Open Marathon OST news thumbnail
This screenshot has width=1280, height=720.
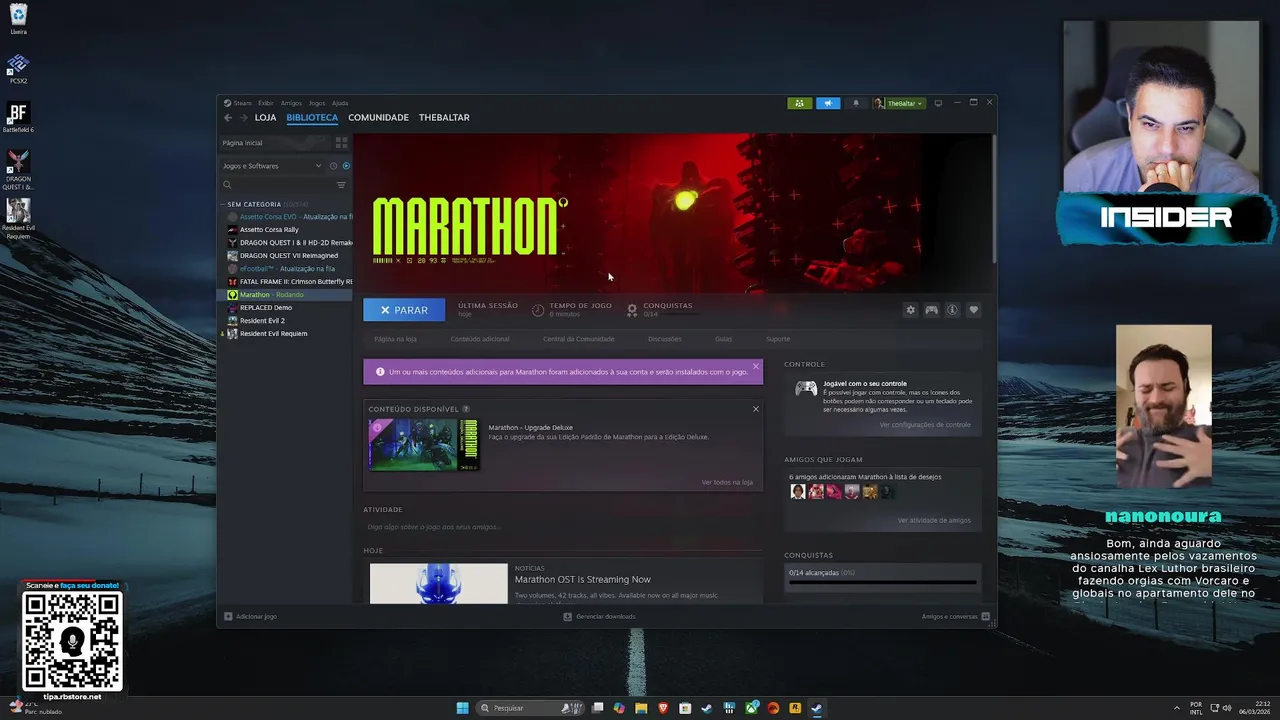(x=439, y=584)
